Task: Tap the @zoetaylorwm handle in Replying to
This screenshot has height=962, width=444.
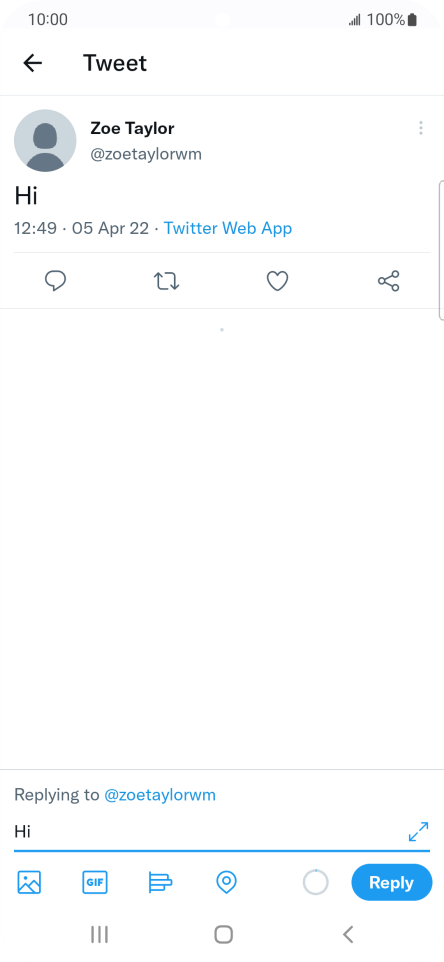Action: click(160, 795)
